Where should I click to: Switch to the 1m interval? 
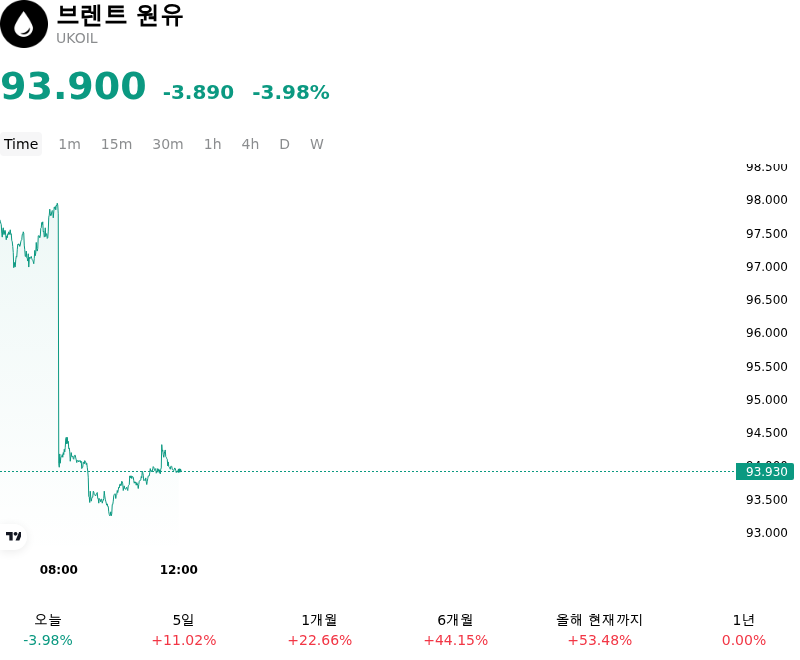(x=69, y=144)
